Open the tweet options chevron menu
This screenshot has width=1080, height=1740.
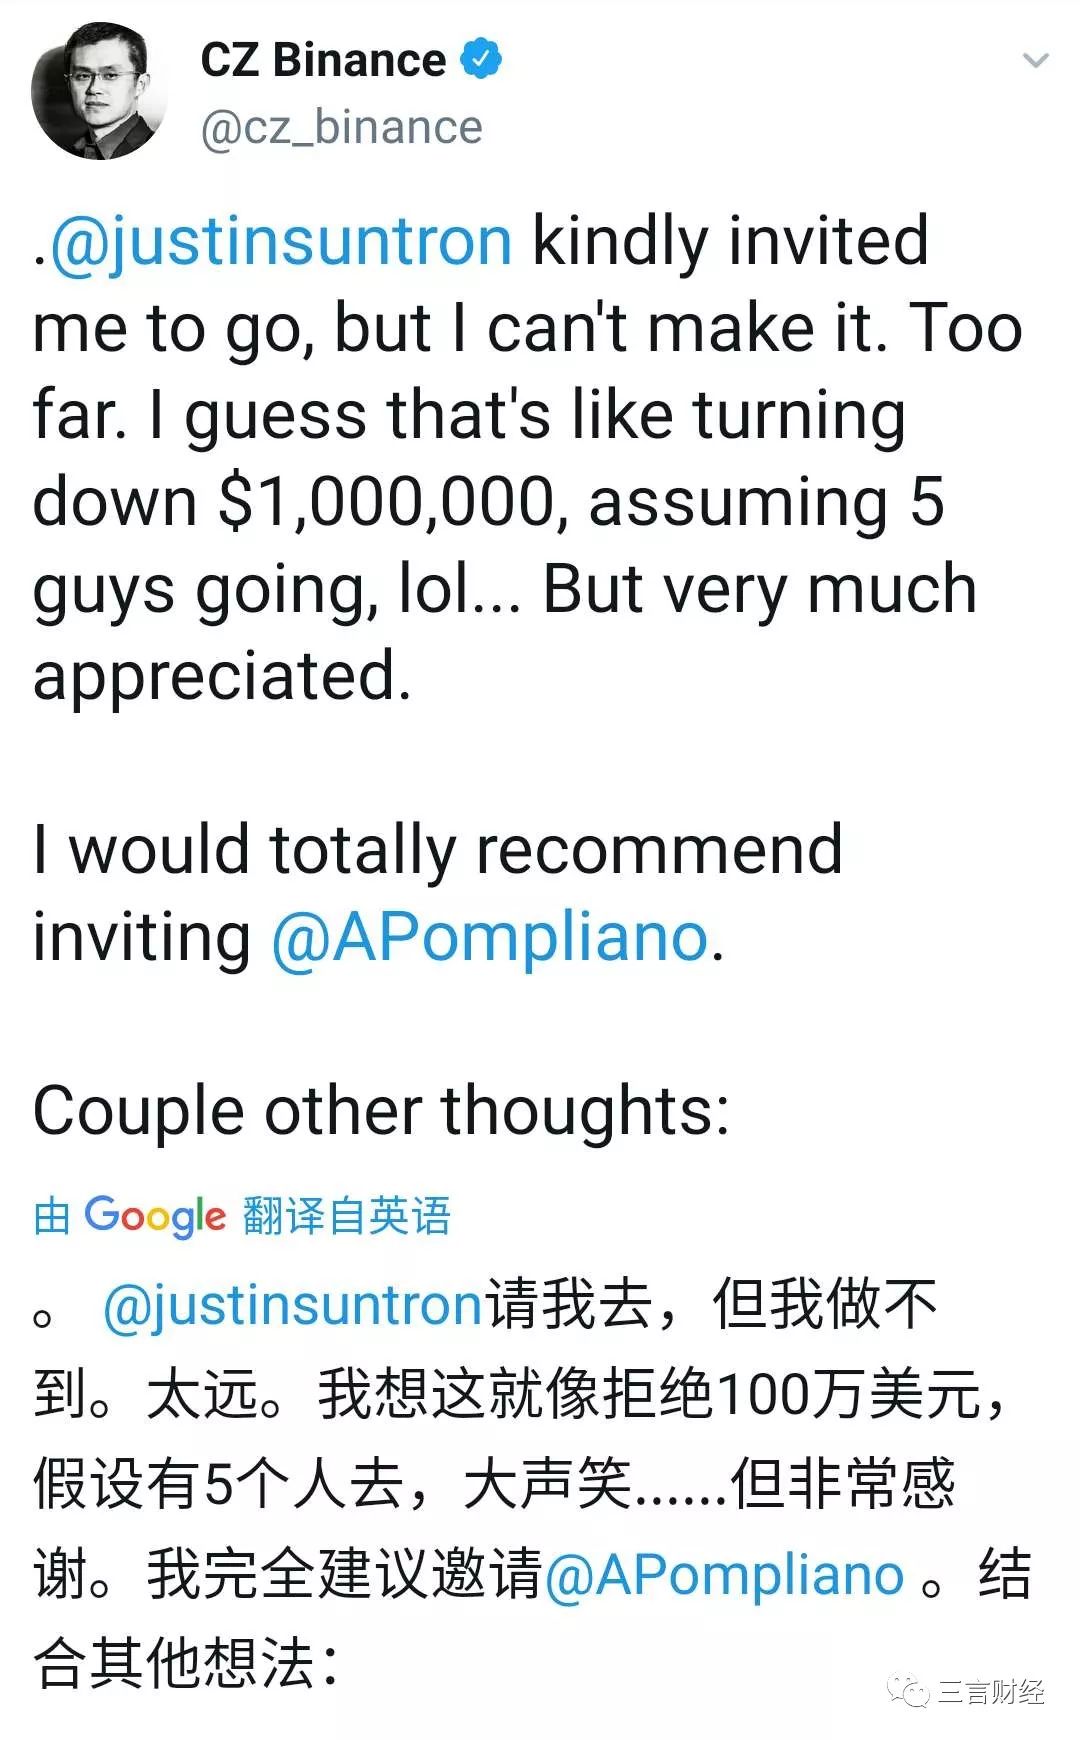1035,61
